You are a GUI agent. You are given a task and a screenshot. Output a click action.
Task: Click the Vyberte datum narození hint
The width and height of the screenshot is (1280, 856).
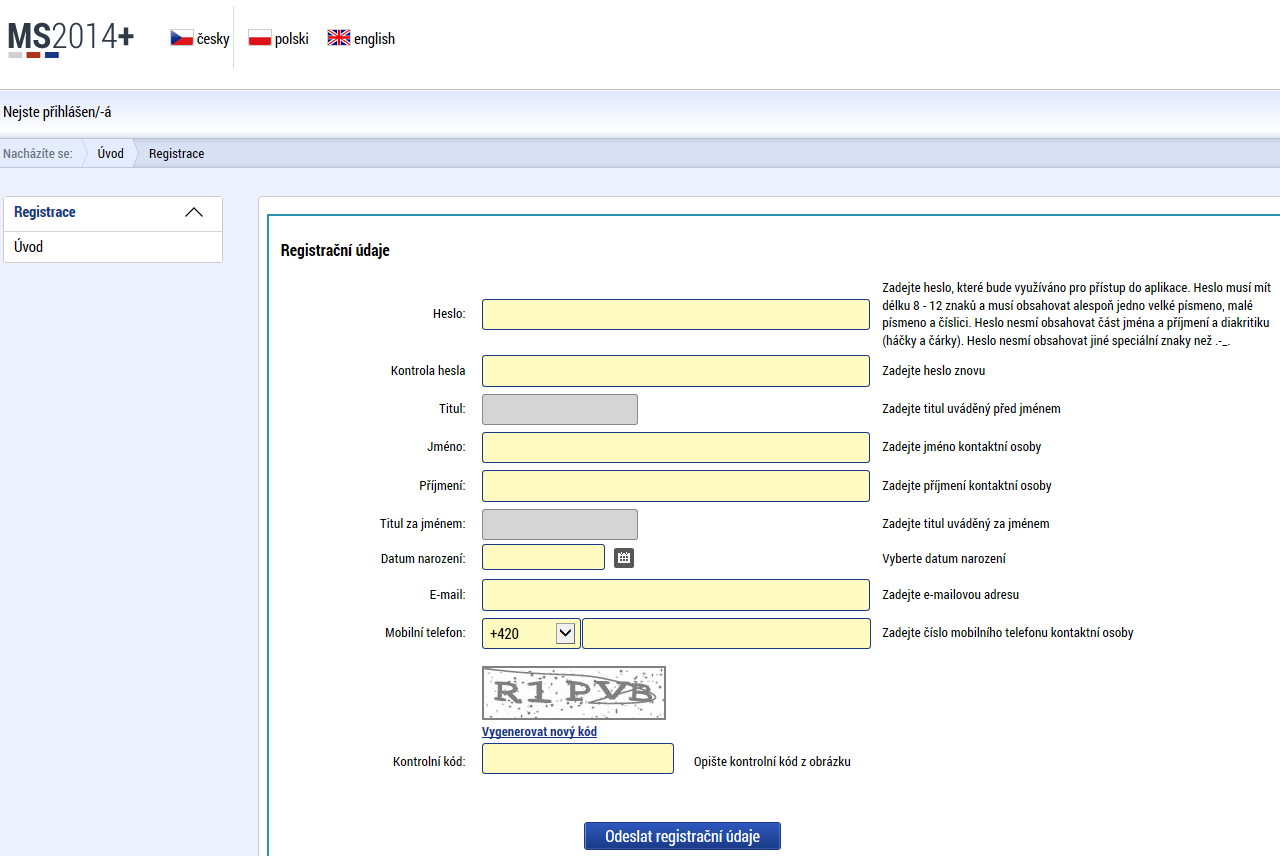click(944, 559)
